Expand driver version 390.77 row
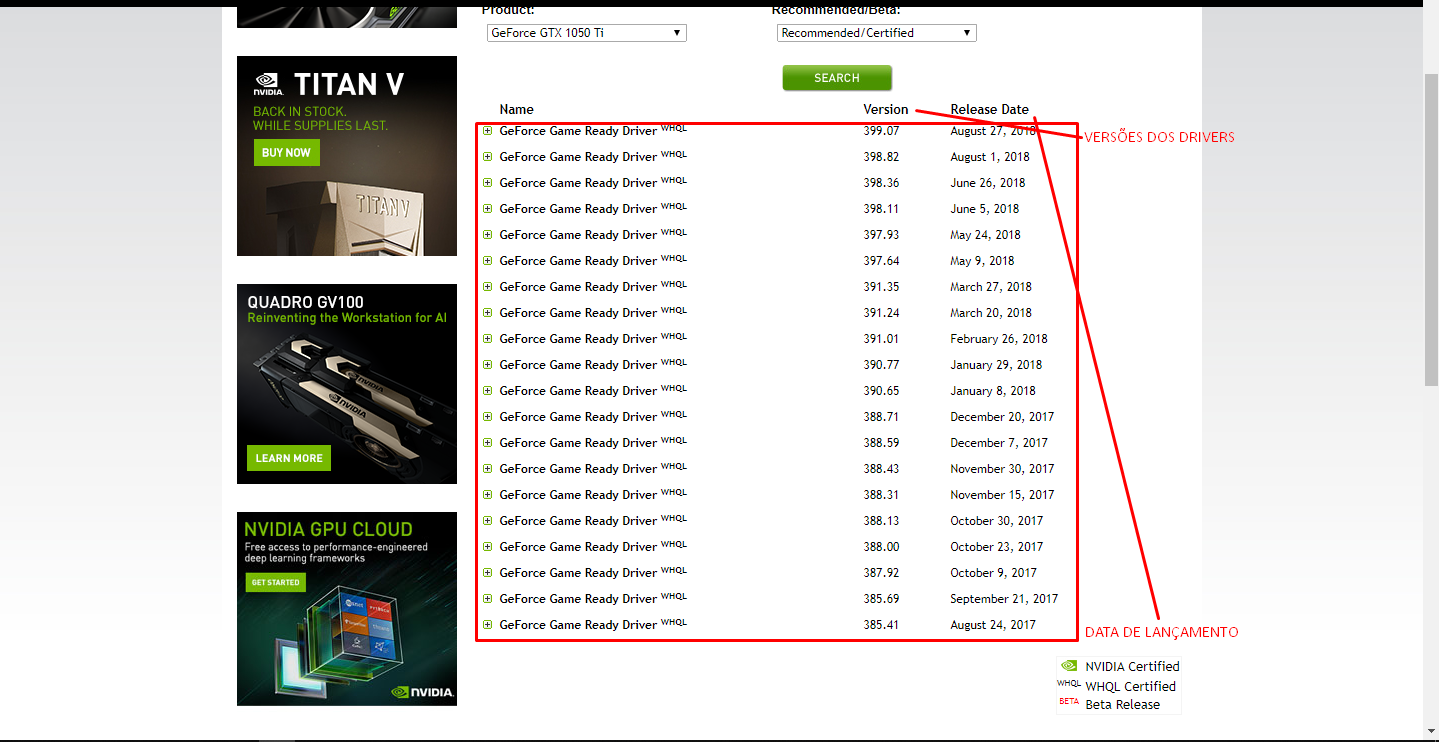This screenshot has width=1439, height=742. 487,364
